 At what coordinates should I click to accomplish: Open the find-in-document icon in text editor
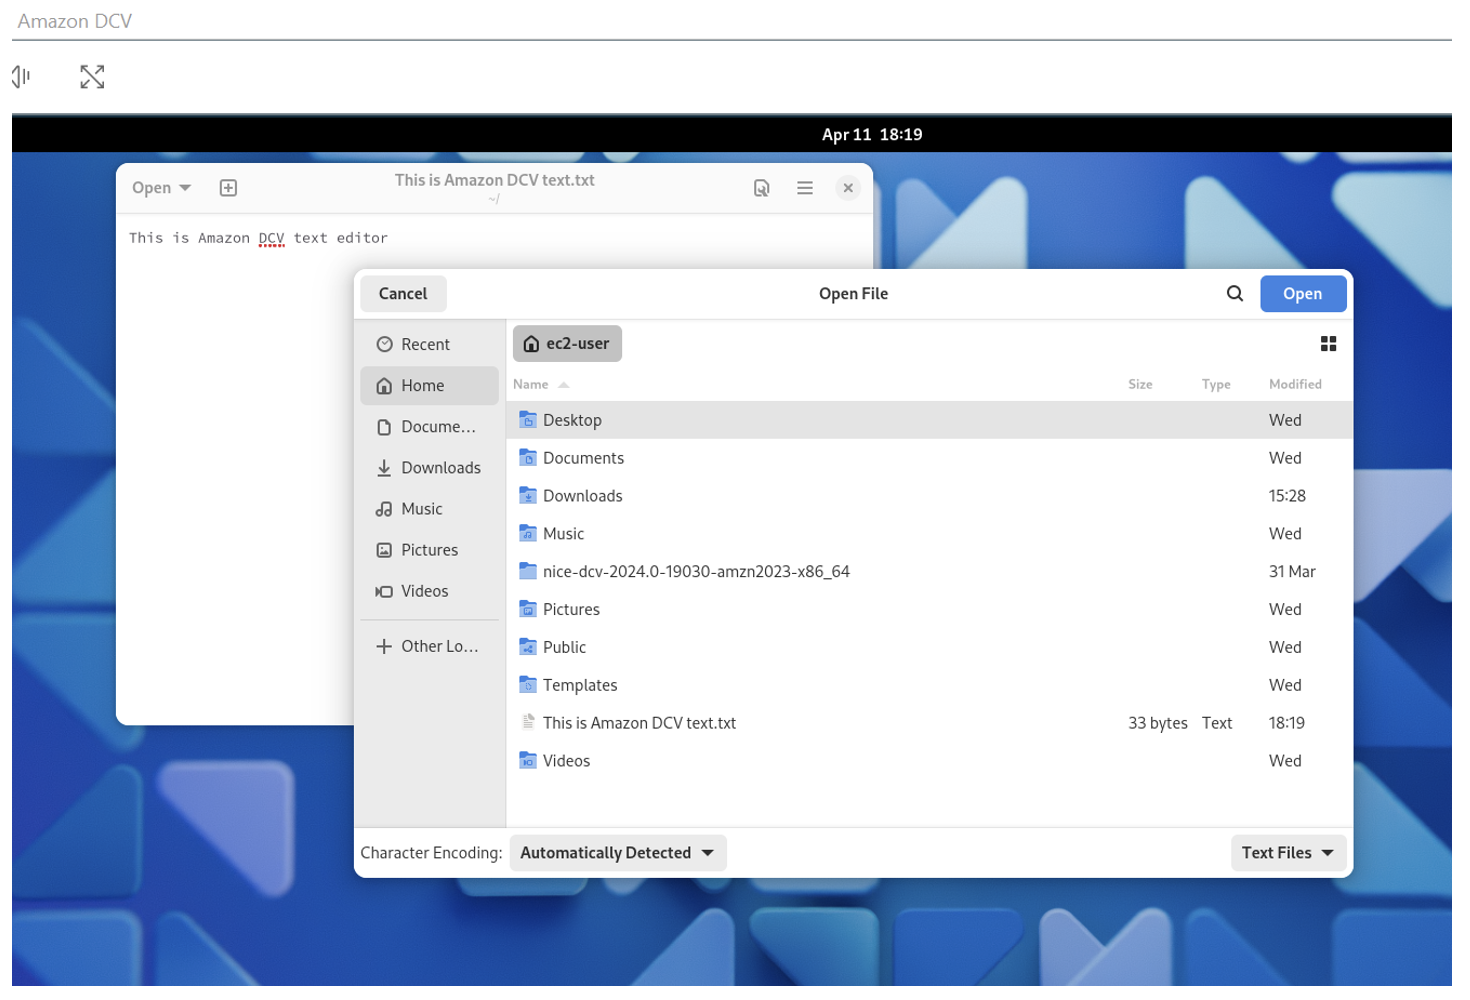pyautogui.click(x=761, y=188)
